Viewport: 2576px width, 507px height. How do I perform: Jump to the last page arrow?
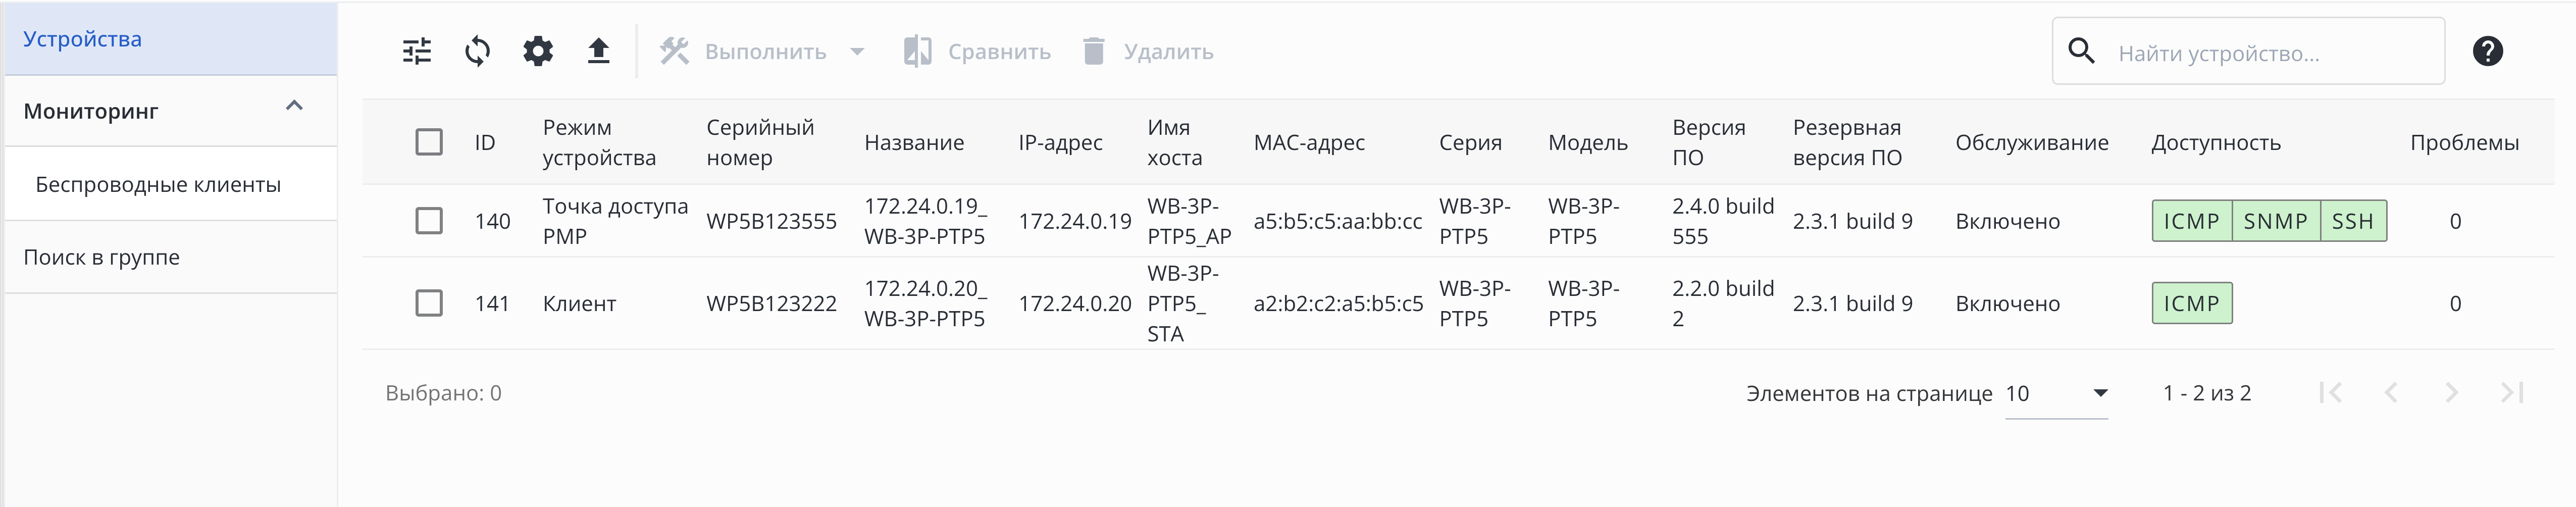point(2511,393)
